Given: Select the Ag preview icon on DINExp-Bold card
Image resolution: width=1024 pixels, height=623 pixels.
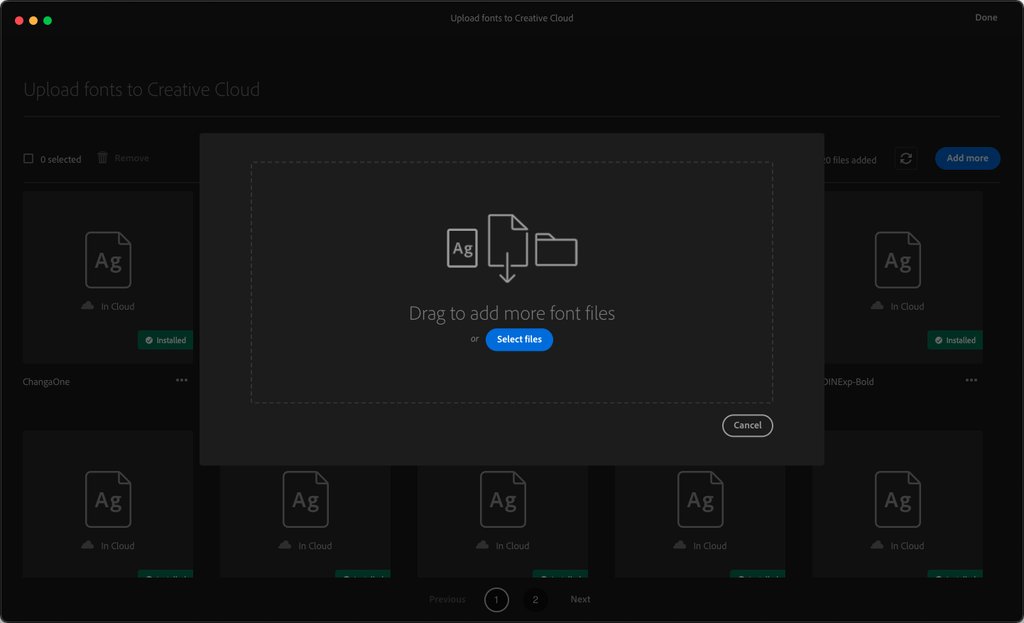Looking at the screenshot, I should point(898,259).
